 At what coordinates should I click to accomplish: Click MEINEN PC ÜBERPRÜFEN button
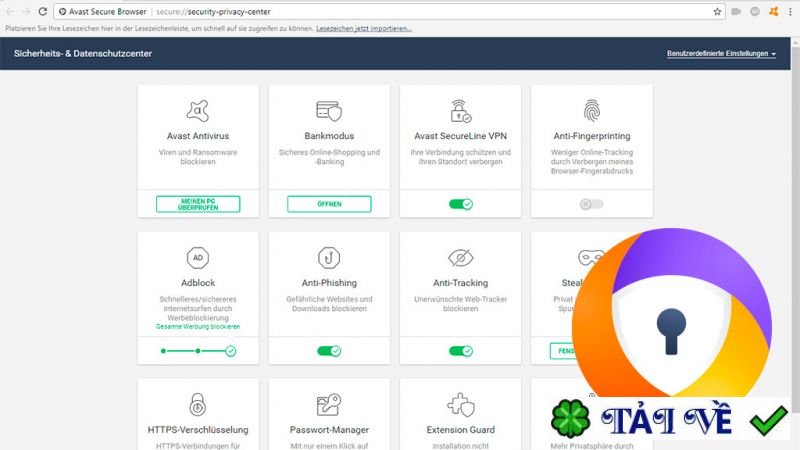(x=198, y=204)
